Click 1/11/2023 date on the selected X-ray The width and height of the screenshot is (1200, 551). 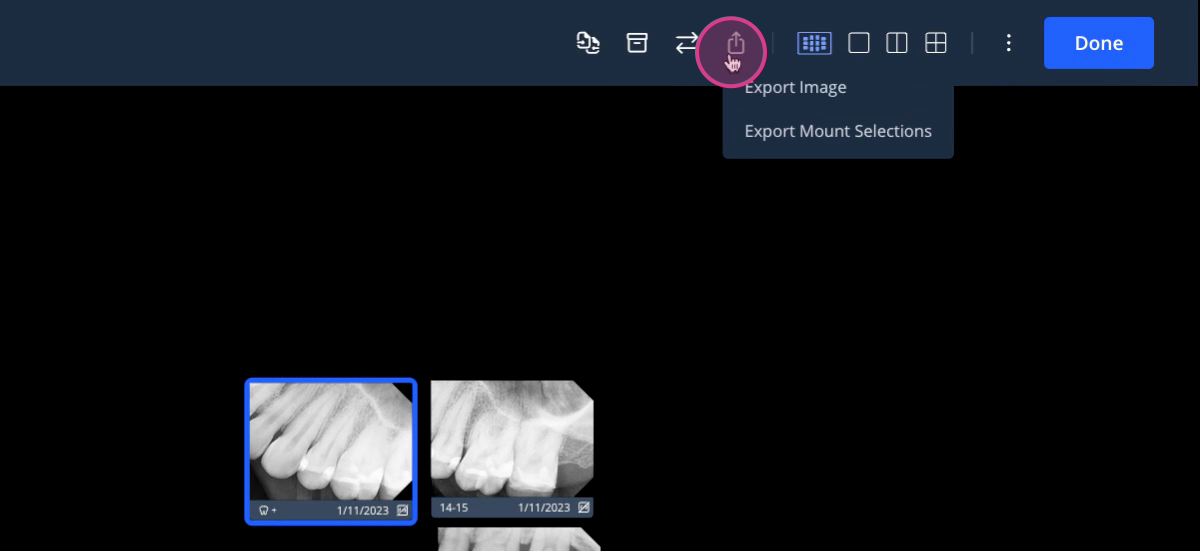pos(363,510)
